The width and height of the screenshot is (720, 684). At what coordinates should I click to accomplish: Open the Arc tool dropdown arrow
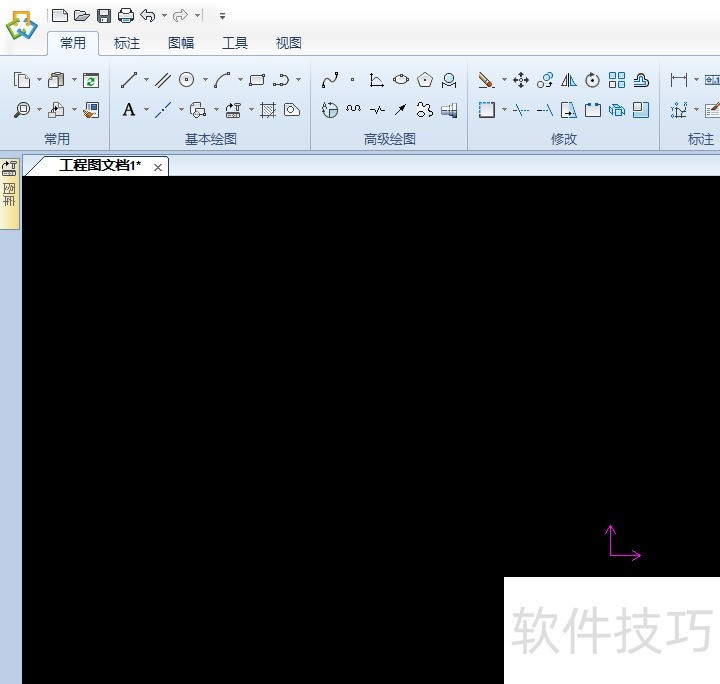coord(240,80)
